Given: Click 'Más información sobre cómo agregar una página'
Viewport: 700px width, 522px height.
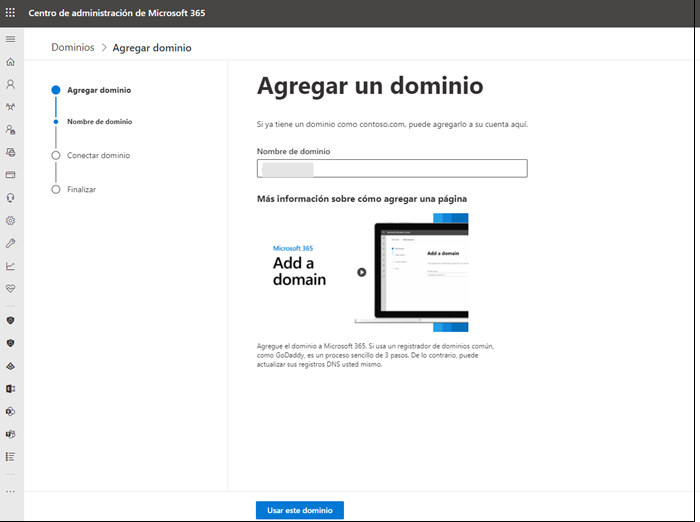Looking at the screenshot, I should 362,199.
